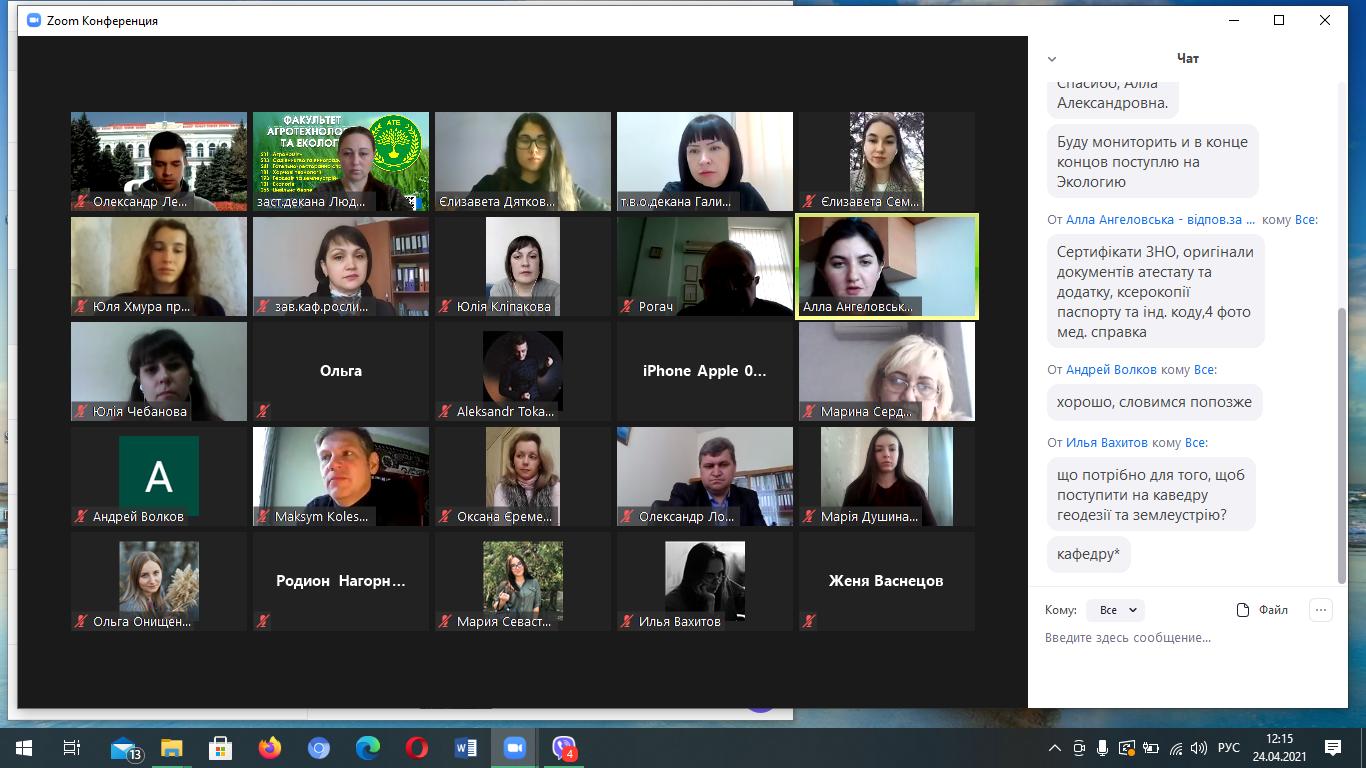Collapse the chat panel using the header chevron
This screenshot has height=768, width=1366.
coord(1051,59)
